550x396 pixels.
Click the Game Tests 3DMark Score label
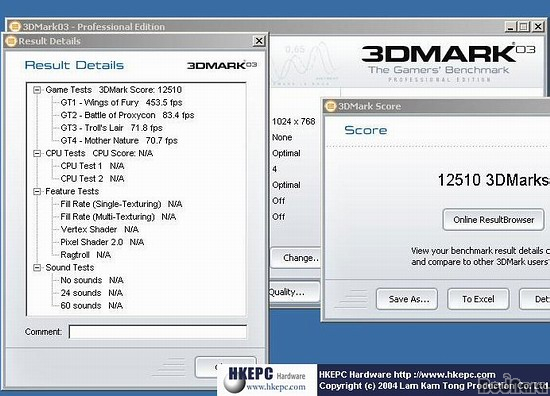[x=114, y=90]
